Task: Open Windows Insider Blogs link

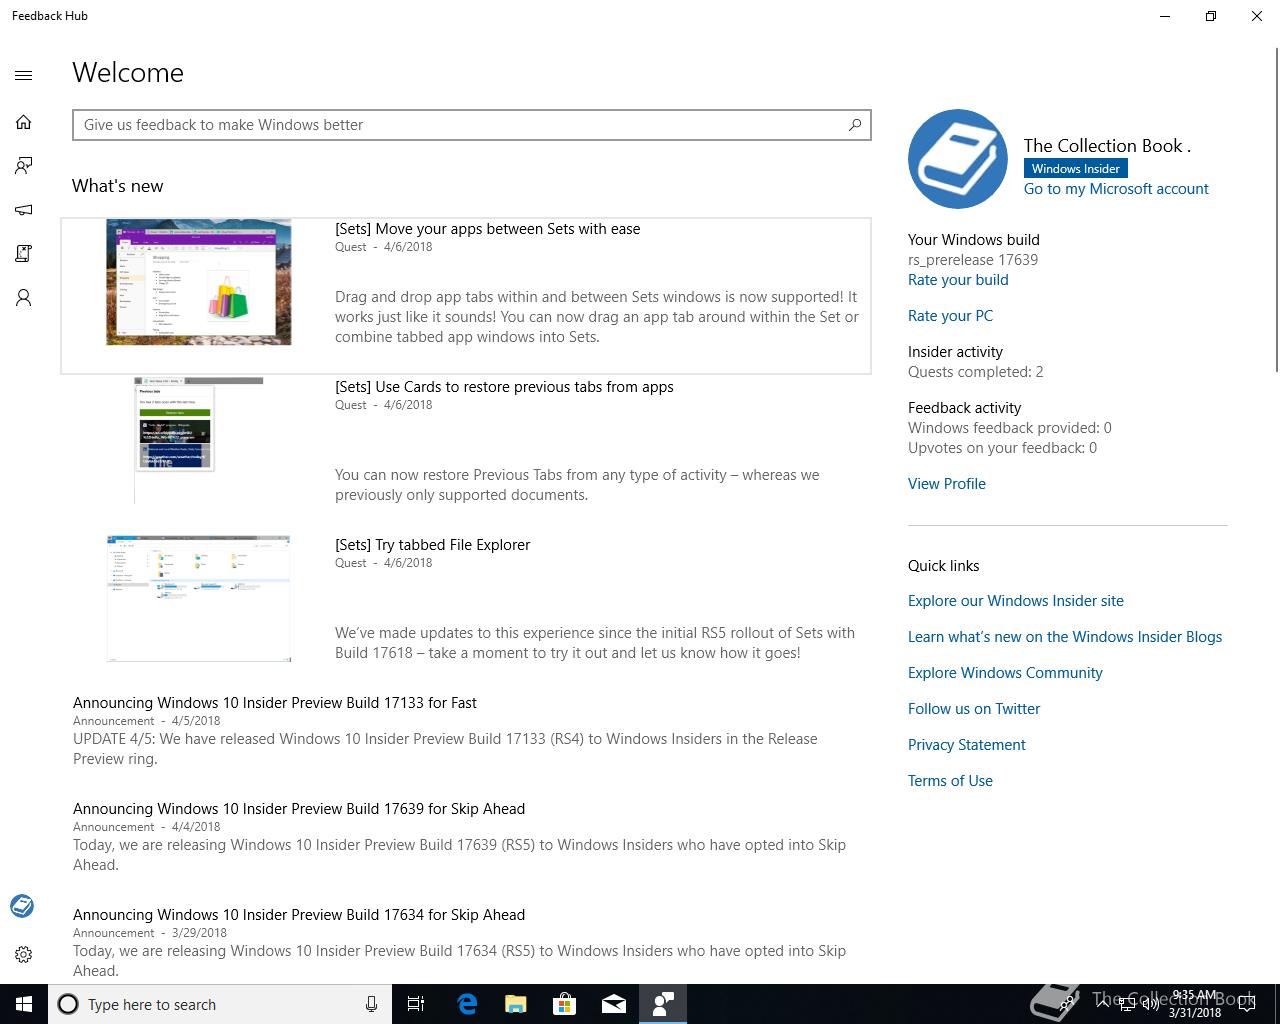Action: 1065,637
